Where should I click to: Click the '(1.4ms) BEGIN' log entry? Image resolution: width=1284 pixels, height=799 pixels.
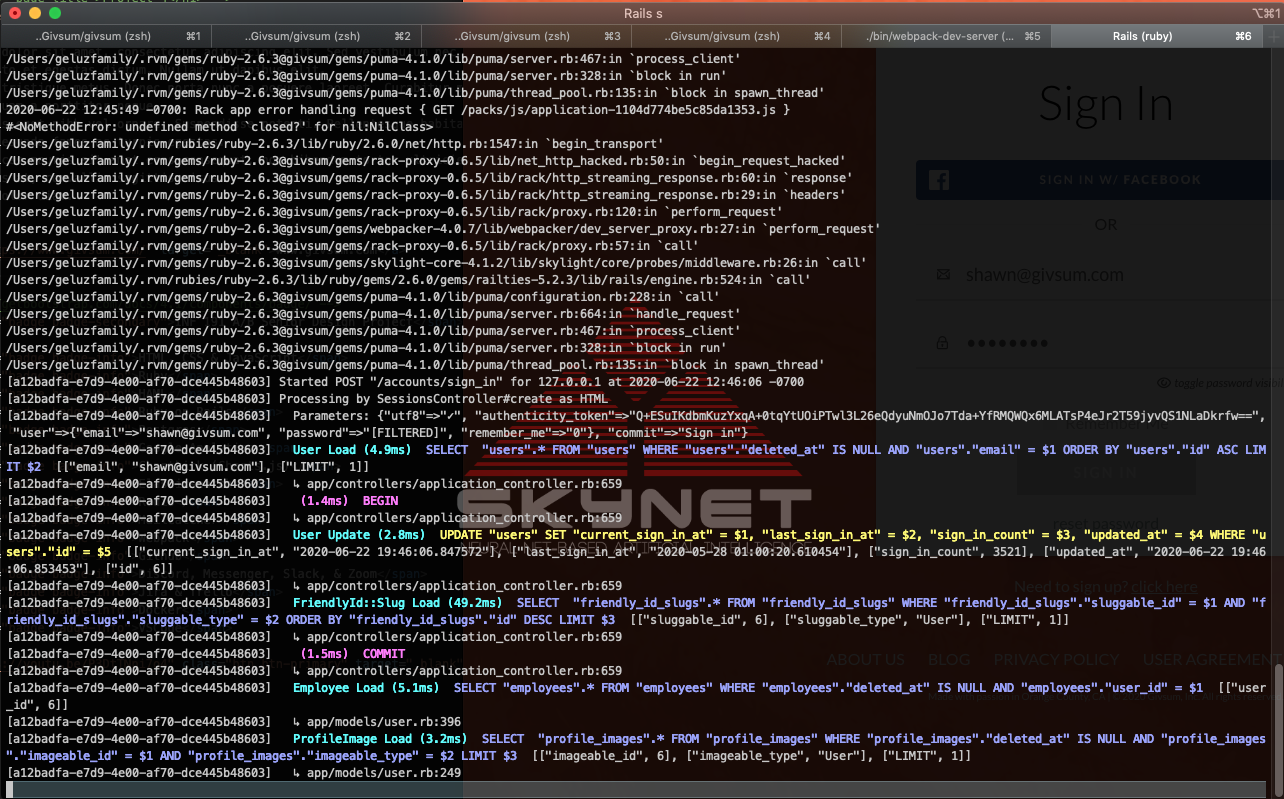tap(349, 501)
